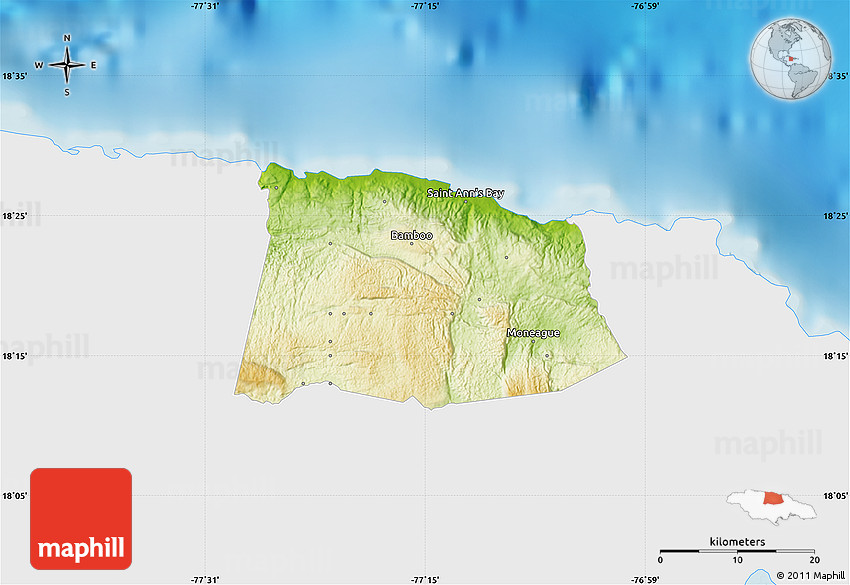Viewport: 850px width, 585px height.
Task: Click the -76°59' longitude label at bottom
Action: point(645,579)
